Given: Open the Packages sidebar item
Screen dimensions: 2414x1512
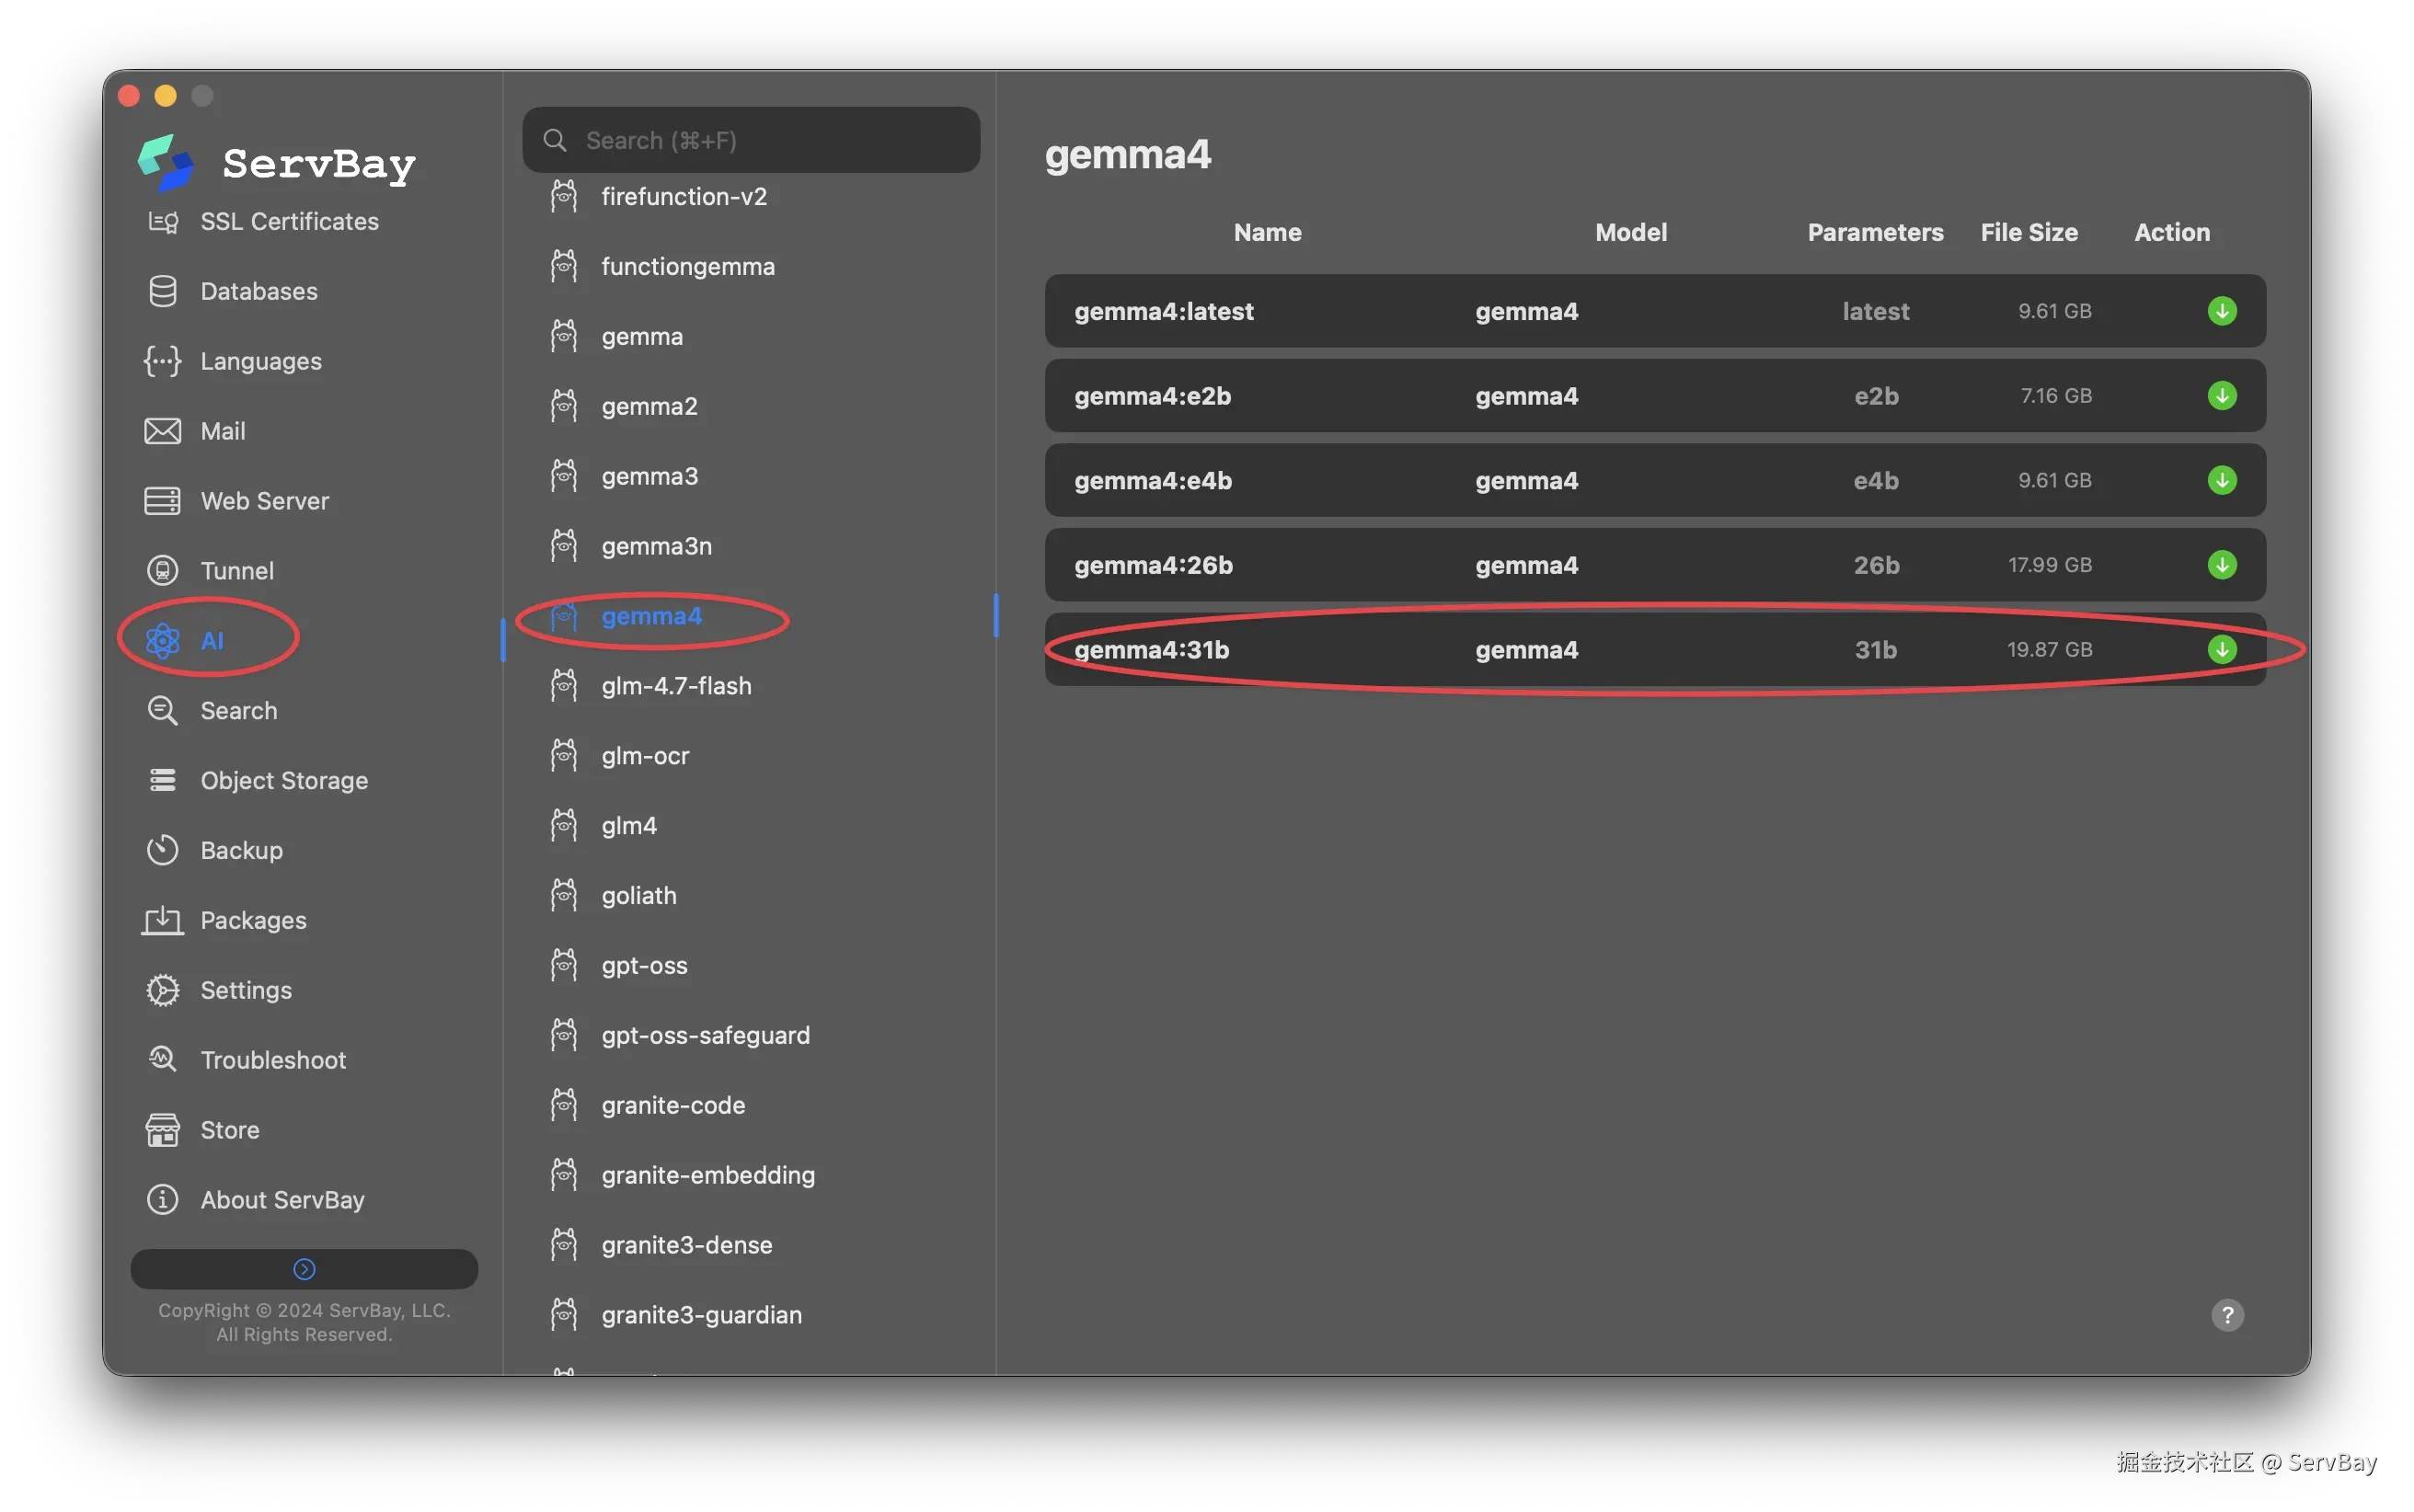Looking at the screenshot, I should (253, 920).
